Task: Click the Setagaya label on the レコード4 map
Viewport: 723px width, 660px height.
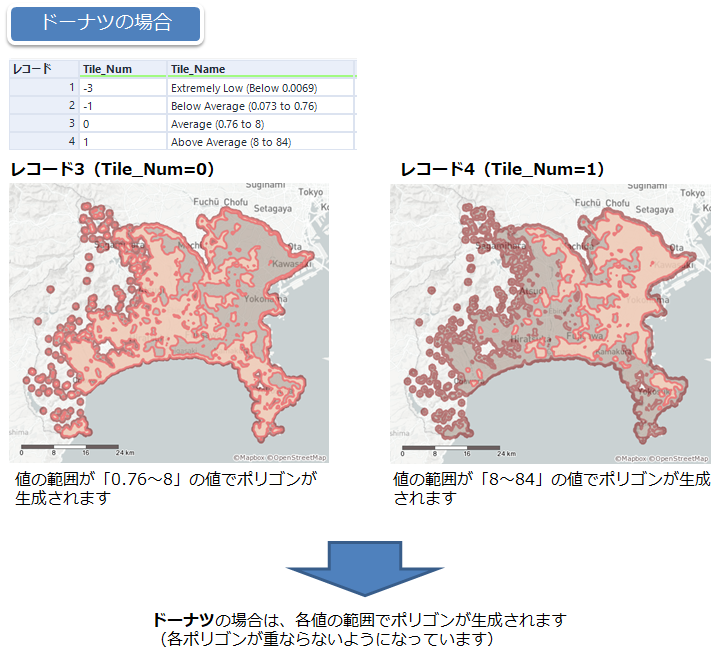Action: click(652, 209)
